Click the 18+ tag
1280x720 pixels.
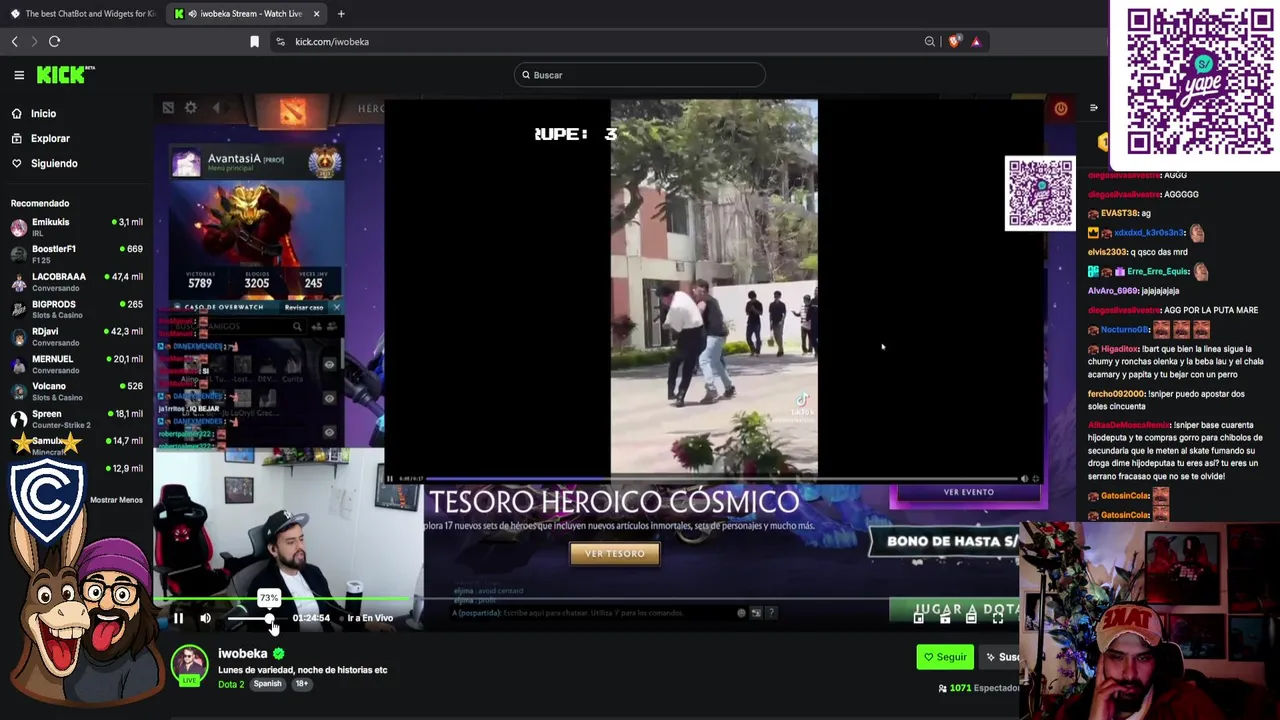[x=301, y=684]
